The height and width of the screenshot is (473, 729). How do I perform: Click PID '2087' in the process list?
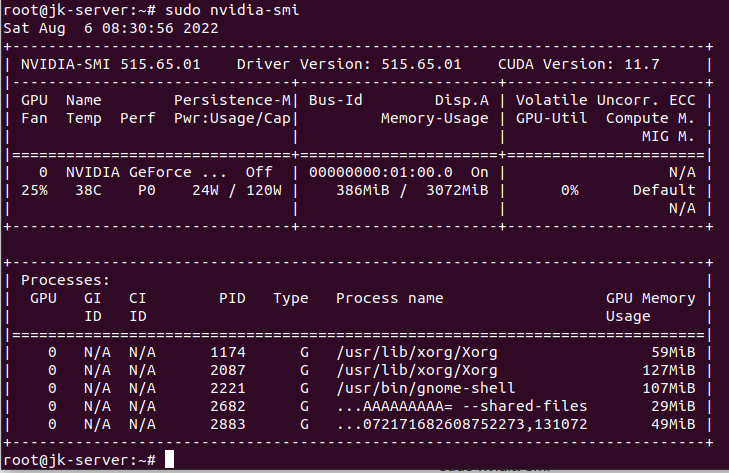pos(228,370)
